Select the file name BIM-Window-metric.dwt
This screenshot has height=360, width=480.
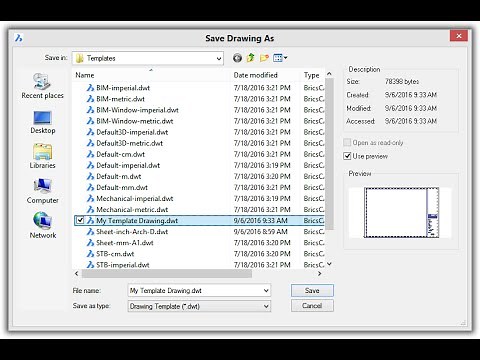coord(135,121)
